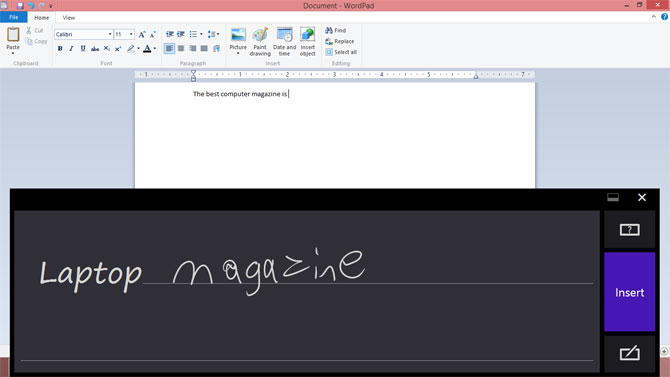Open the File menu
The height and width of the screenshot is (377, 670).
coord(14,18)
